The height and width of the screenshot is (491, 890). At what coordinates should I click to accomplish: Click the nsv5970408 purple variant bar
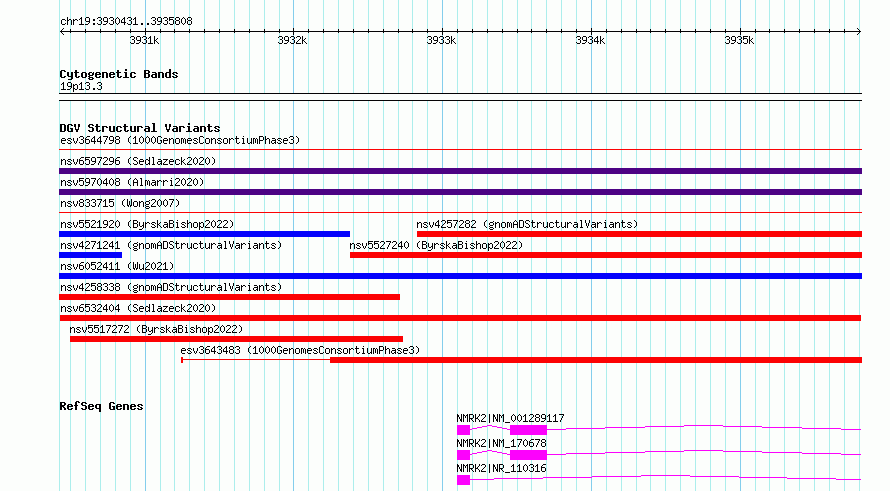460,192
